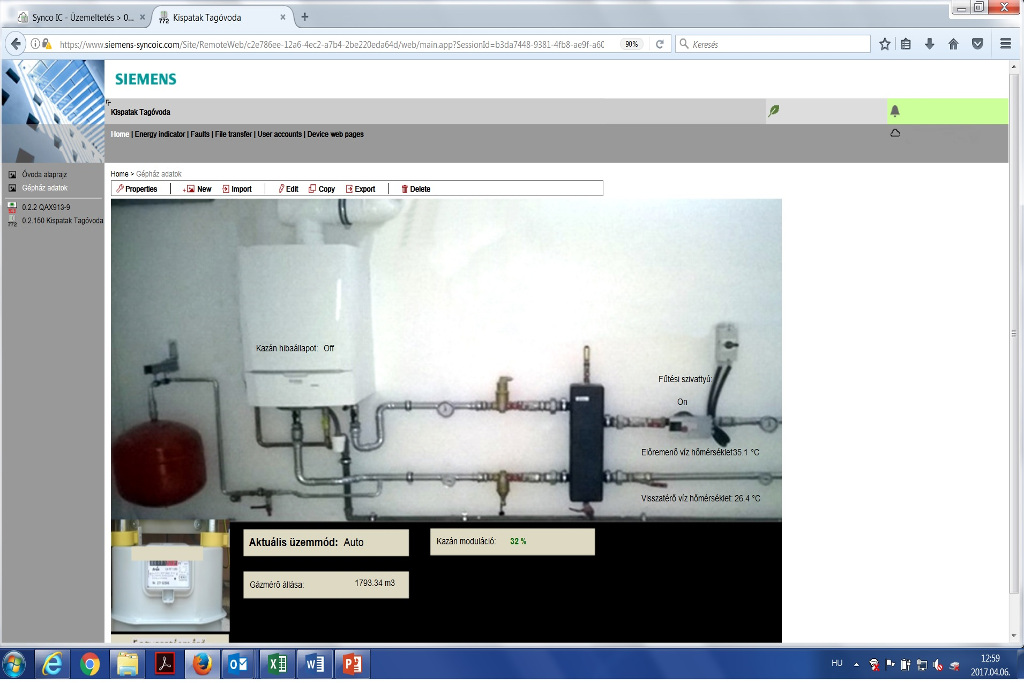Viewport: 1024px width, 683px height.
Task: Click the cloud status icon under the bell
Action: pyautogui.click(x=895, y=133)
